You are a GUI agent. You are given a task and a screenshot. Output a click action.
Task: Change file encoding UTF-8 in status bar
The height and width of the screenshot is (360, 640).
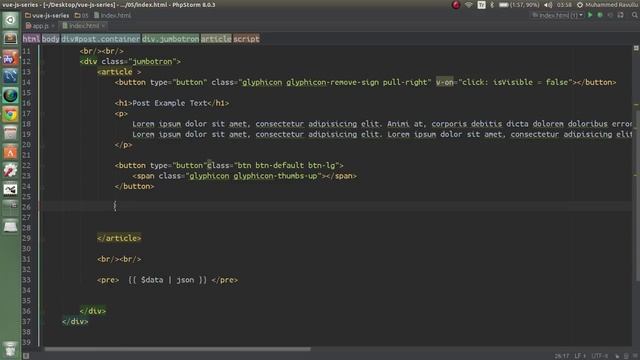599,356
